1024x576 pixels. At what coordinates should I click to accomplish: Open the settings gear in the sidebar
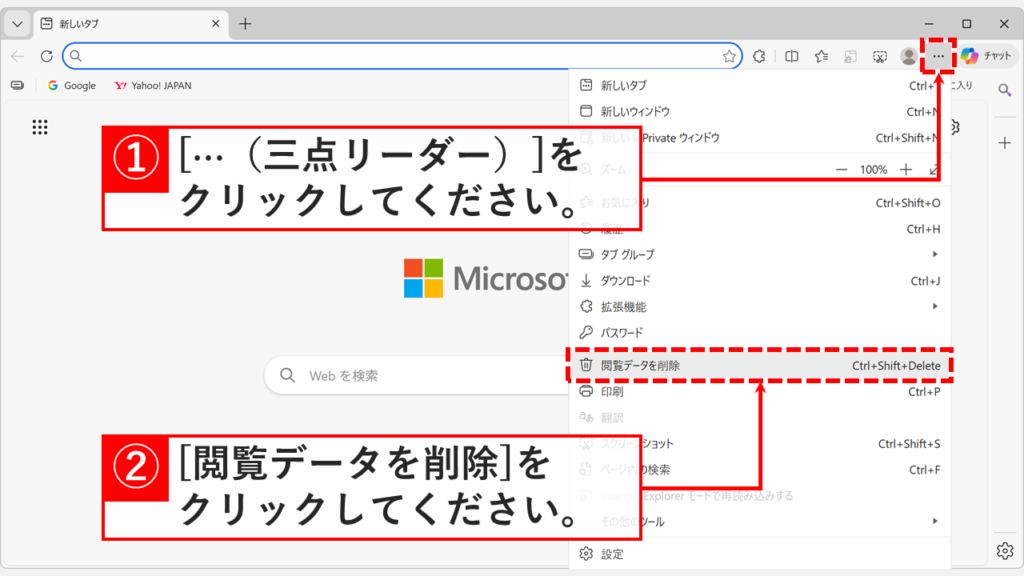(x=1004, y=549)
